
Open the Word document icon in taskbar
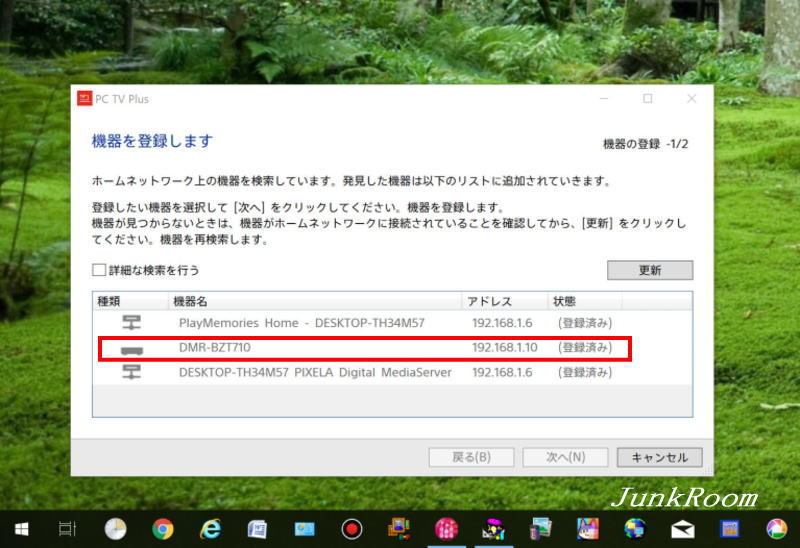click(257, 530)
